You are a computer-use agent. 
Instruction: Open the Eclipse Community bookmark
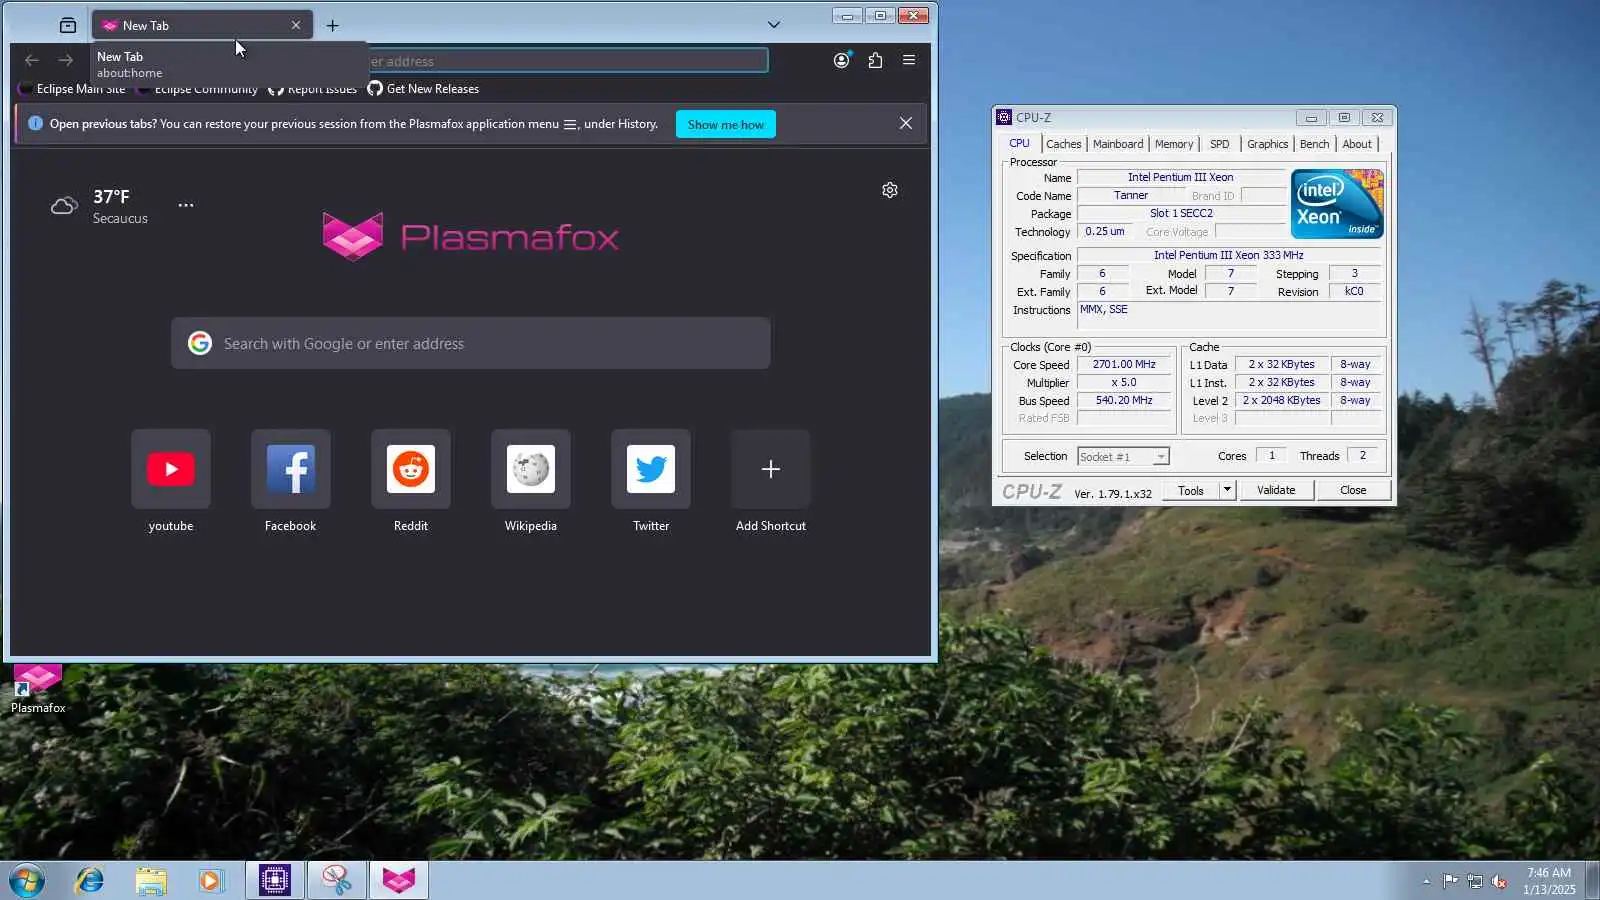tap(197, 89)
